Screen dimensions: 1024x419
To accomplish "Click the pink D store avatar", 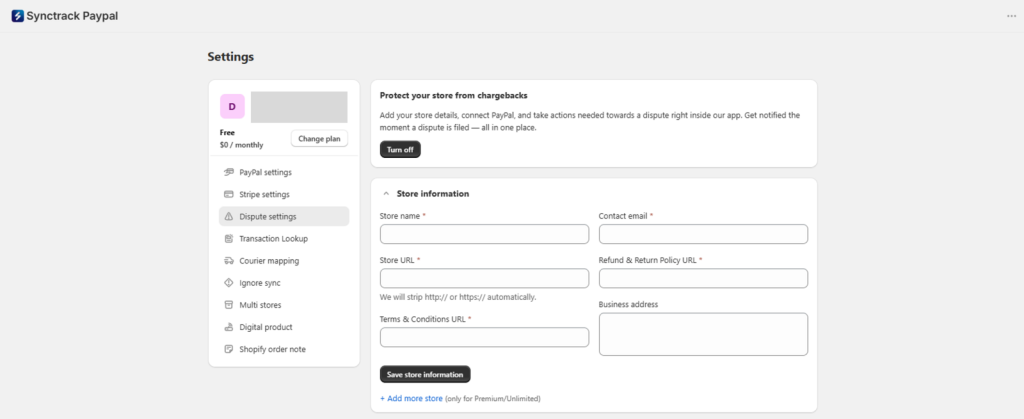I will [x=232, y=106].
